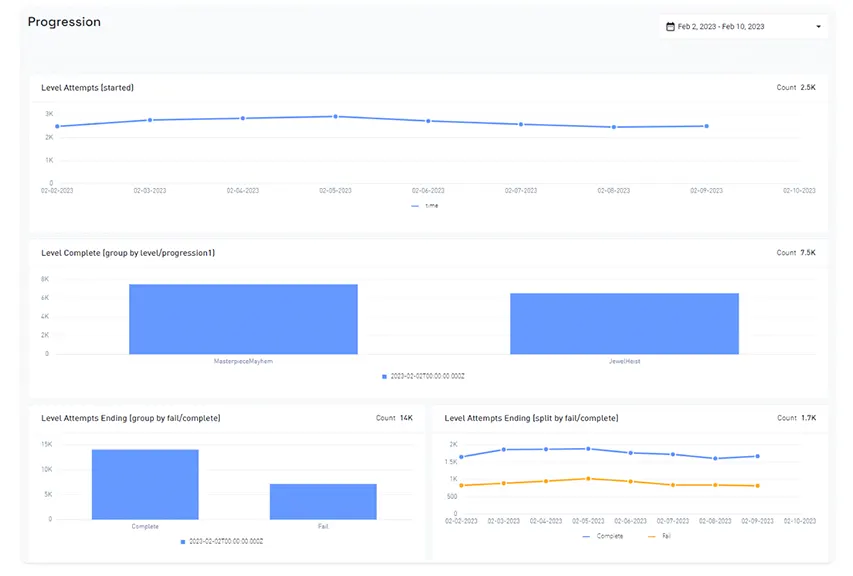This screenshot has width=853, height=576.
Task: Select the JewelHeist bar
Action: click(x=624, y=323)
